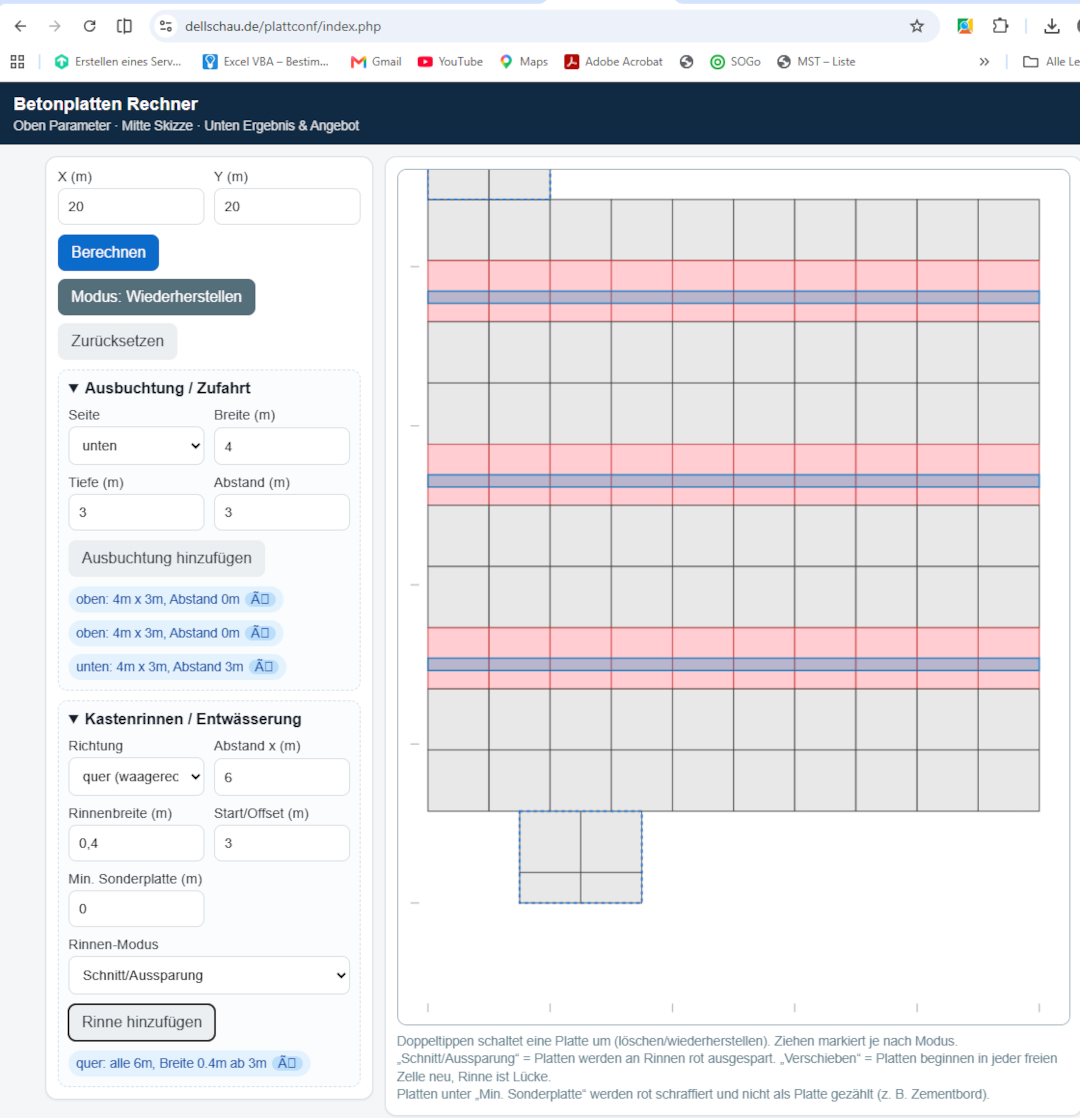Bookmark this page with the star icon

[917, 26]
